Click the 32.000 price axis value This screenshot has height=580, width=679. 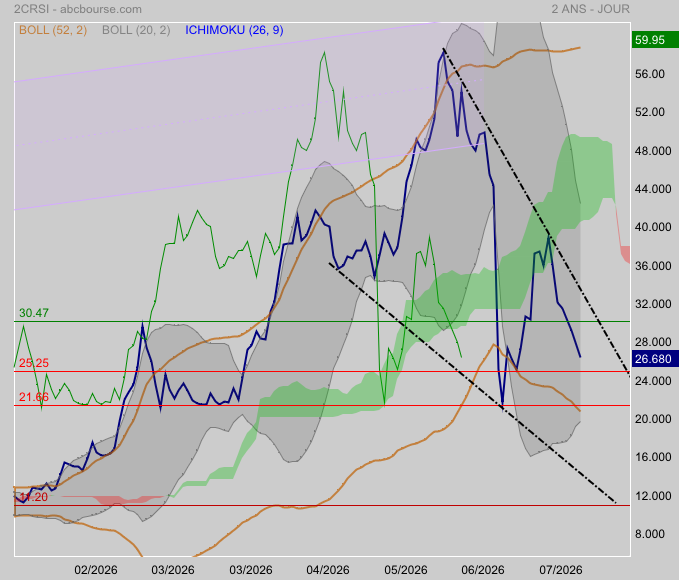tap(653, 304)
